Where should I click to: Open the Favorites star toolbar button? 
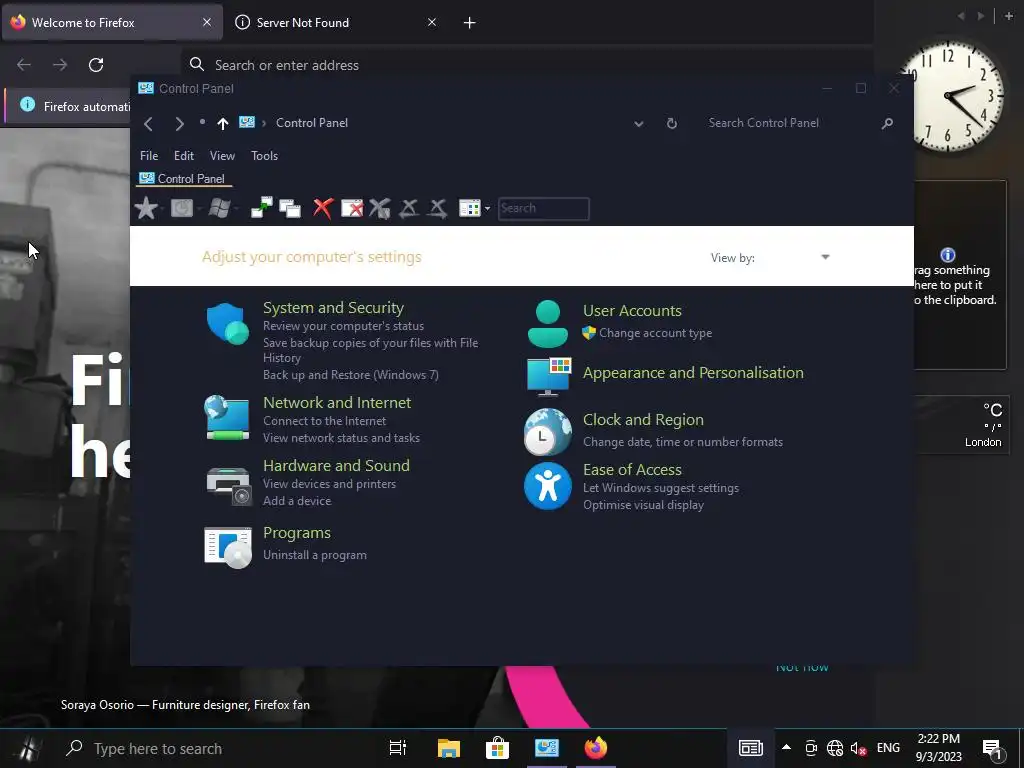(x=146, y=208)
